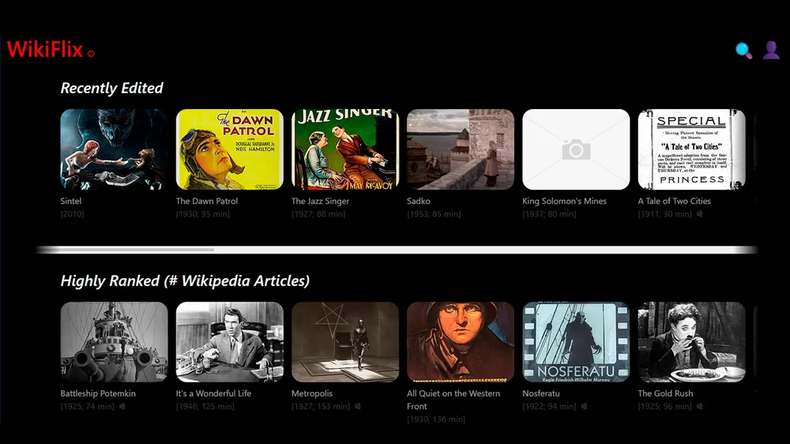Screen dimensions: 790x444
Task: Click [1946; 125 min] under It's a Wonderful Life
Action: click(x=205, y=406)
